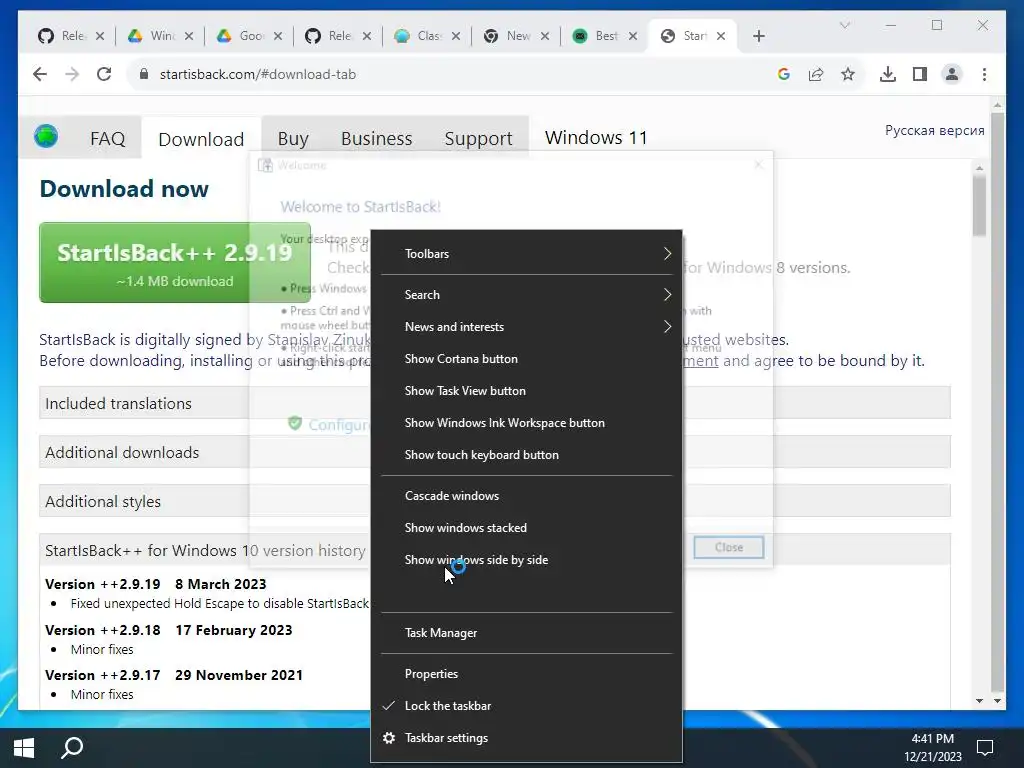
Task: Expand the Included translations section
Action: coord(494,403)
